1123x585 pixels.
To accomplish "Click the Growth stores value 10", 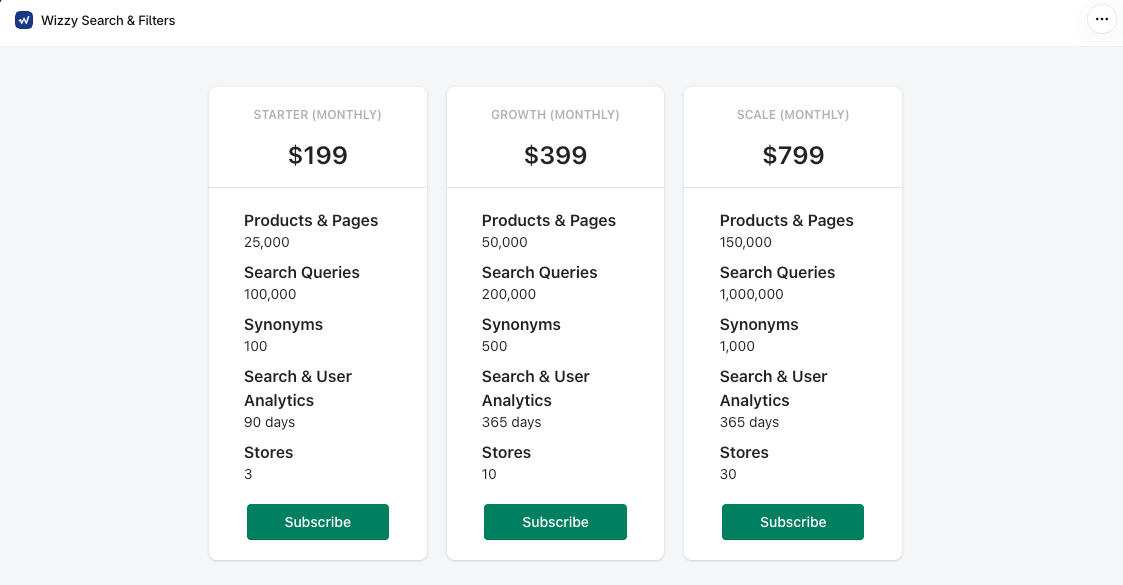I will pos(489,474).
